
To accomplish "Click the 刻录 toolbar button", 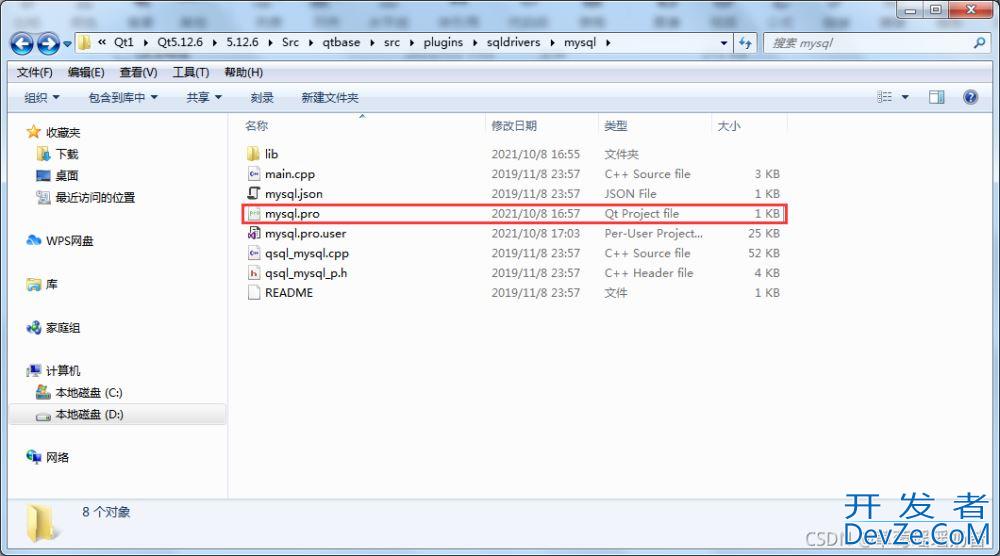I will coord(262,98).
